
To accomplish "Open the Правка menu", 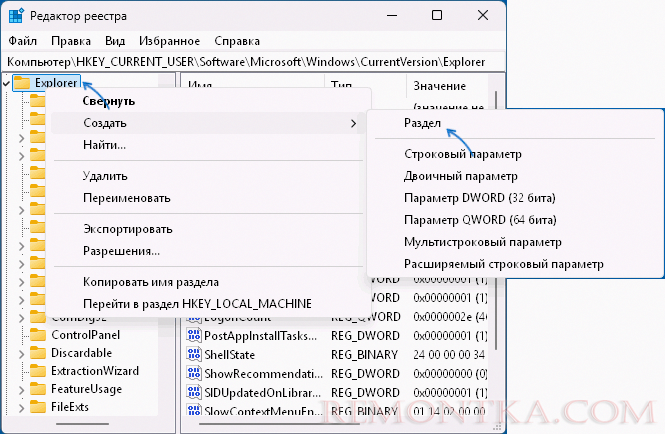I will (71, 41).
